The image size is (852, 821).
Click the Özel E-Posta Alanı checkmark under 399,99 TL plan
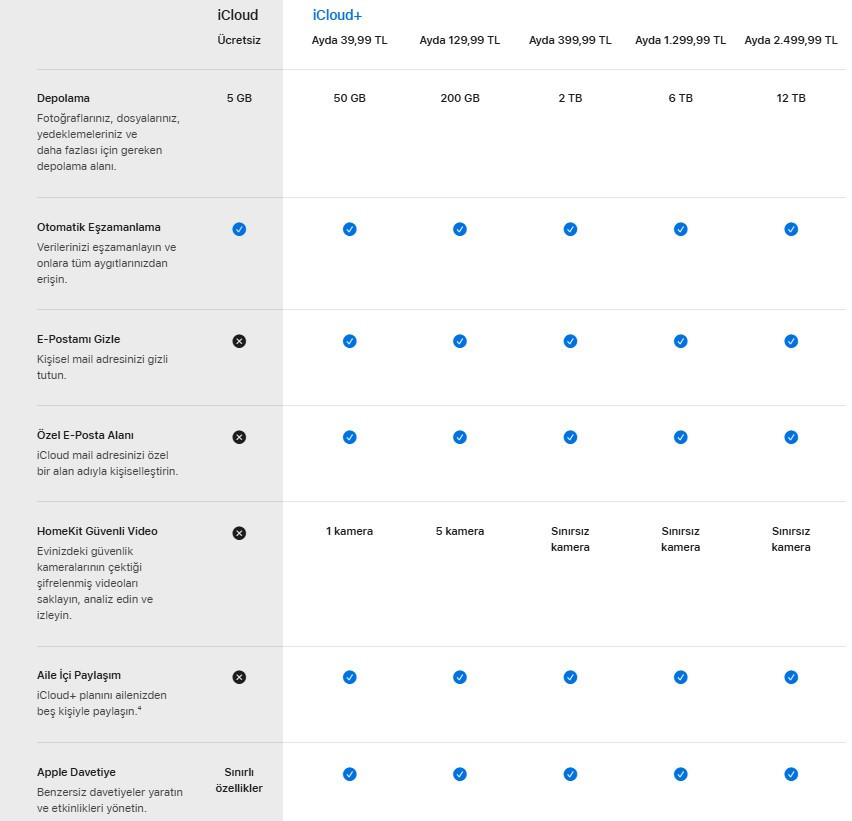click(570, 437)
